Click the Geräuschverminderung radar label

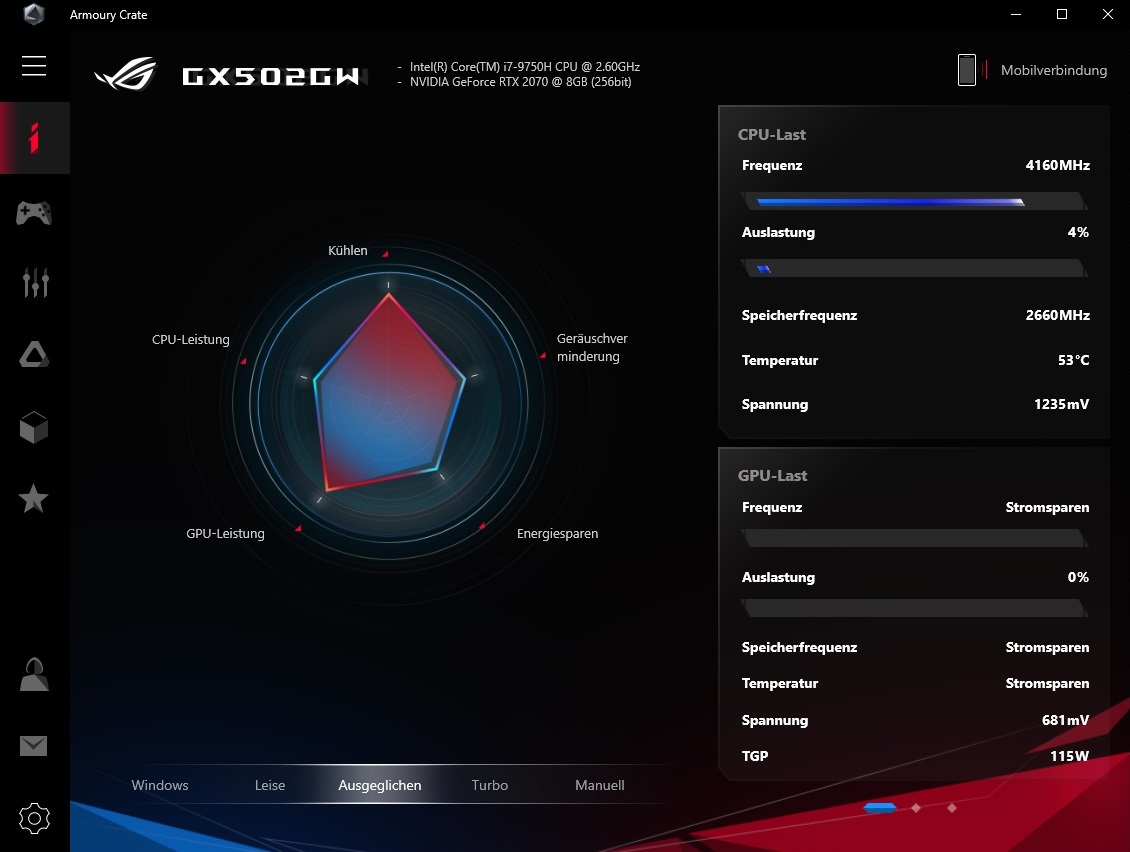click(592, 347)
